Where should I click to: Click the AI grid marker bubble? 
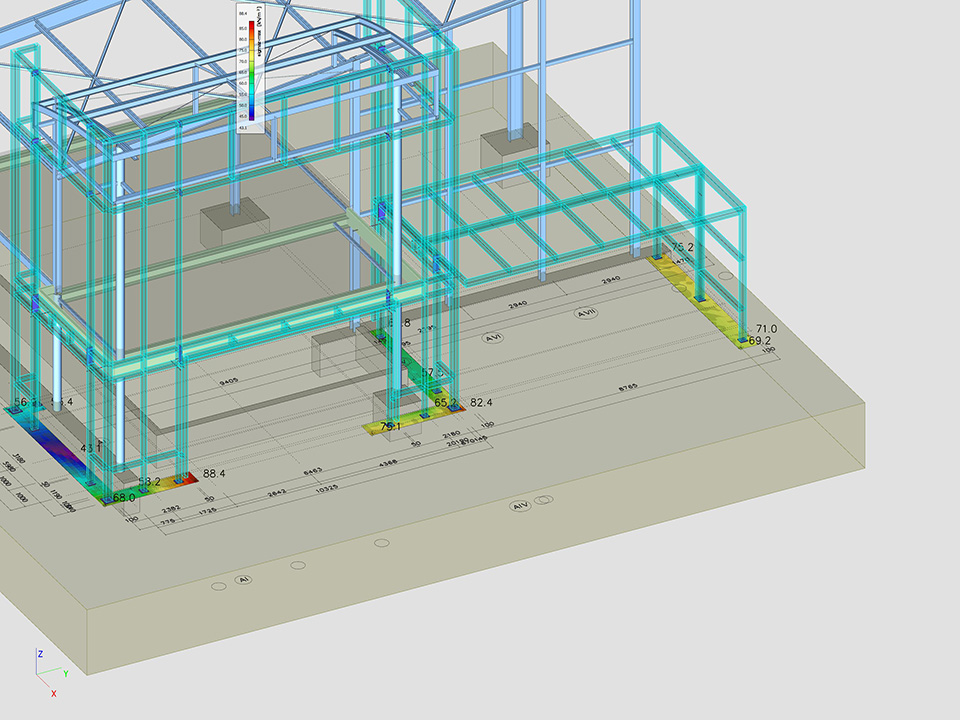[241, 579]
